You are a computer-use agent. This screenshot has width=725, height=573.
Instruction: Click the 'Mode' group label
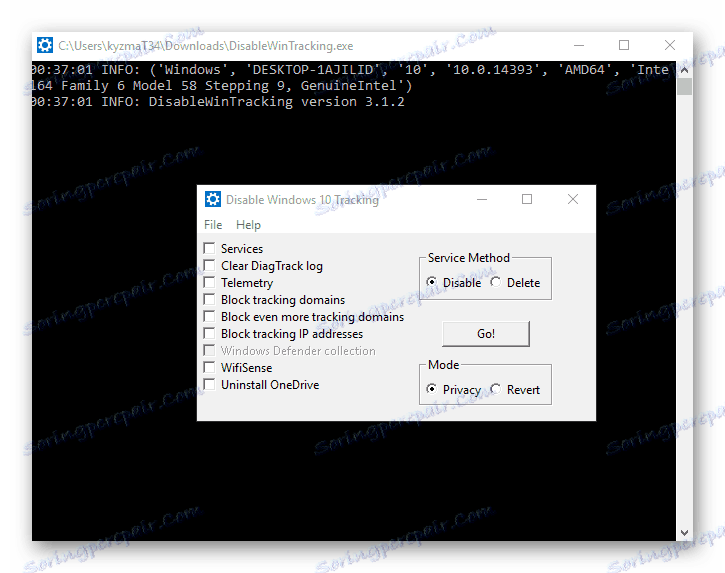coord(443,365)
